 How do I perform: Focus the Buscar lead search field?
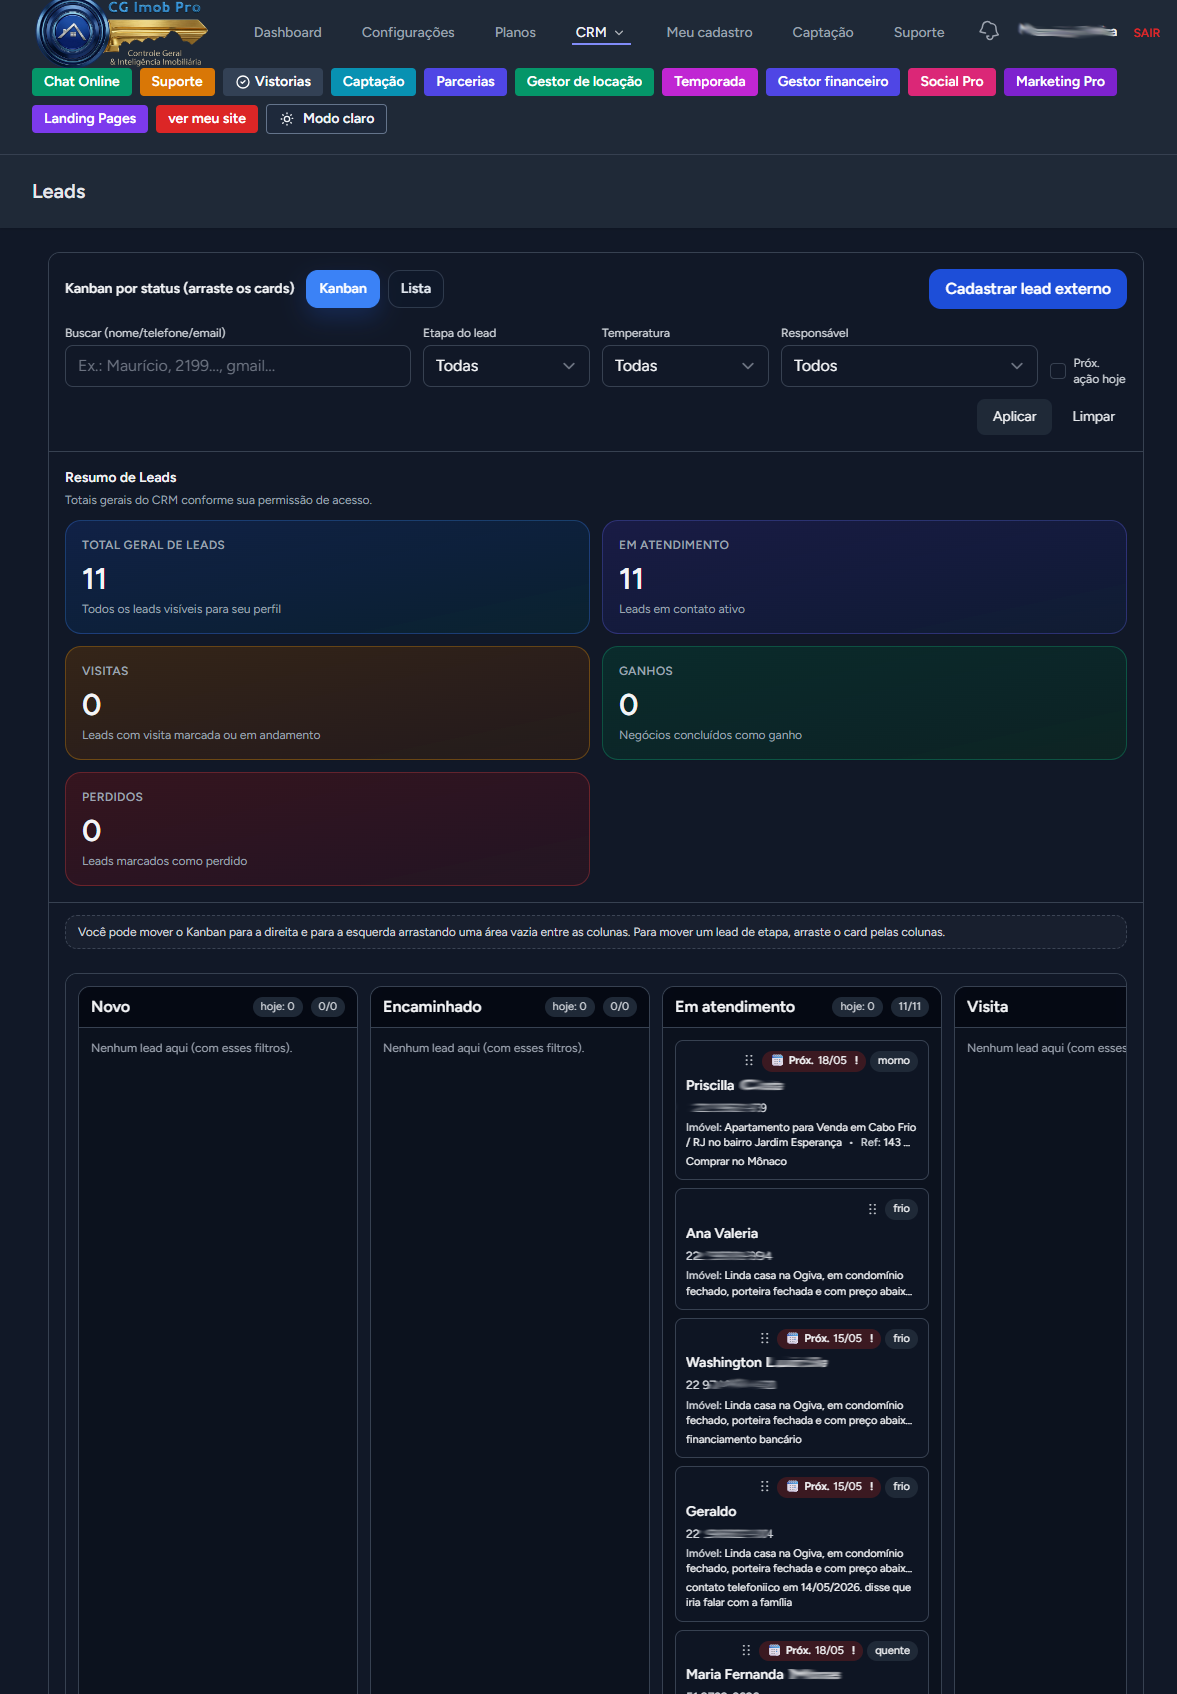click(238, 366)
